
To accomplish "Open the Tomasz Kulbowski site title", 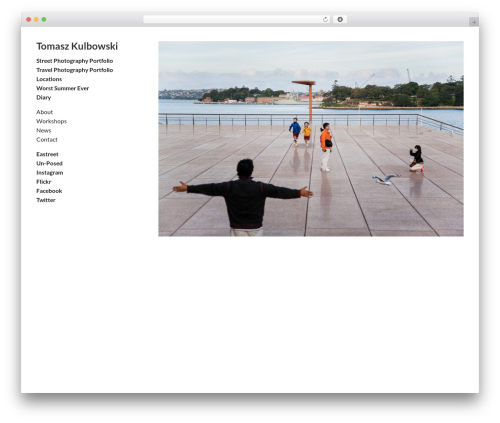I will pos(77,46).
